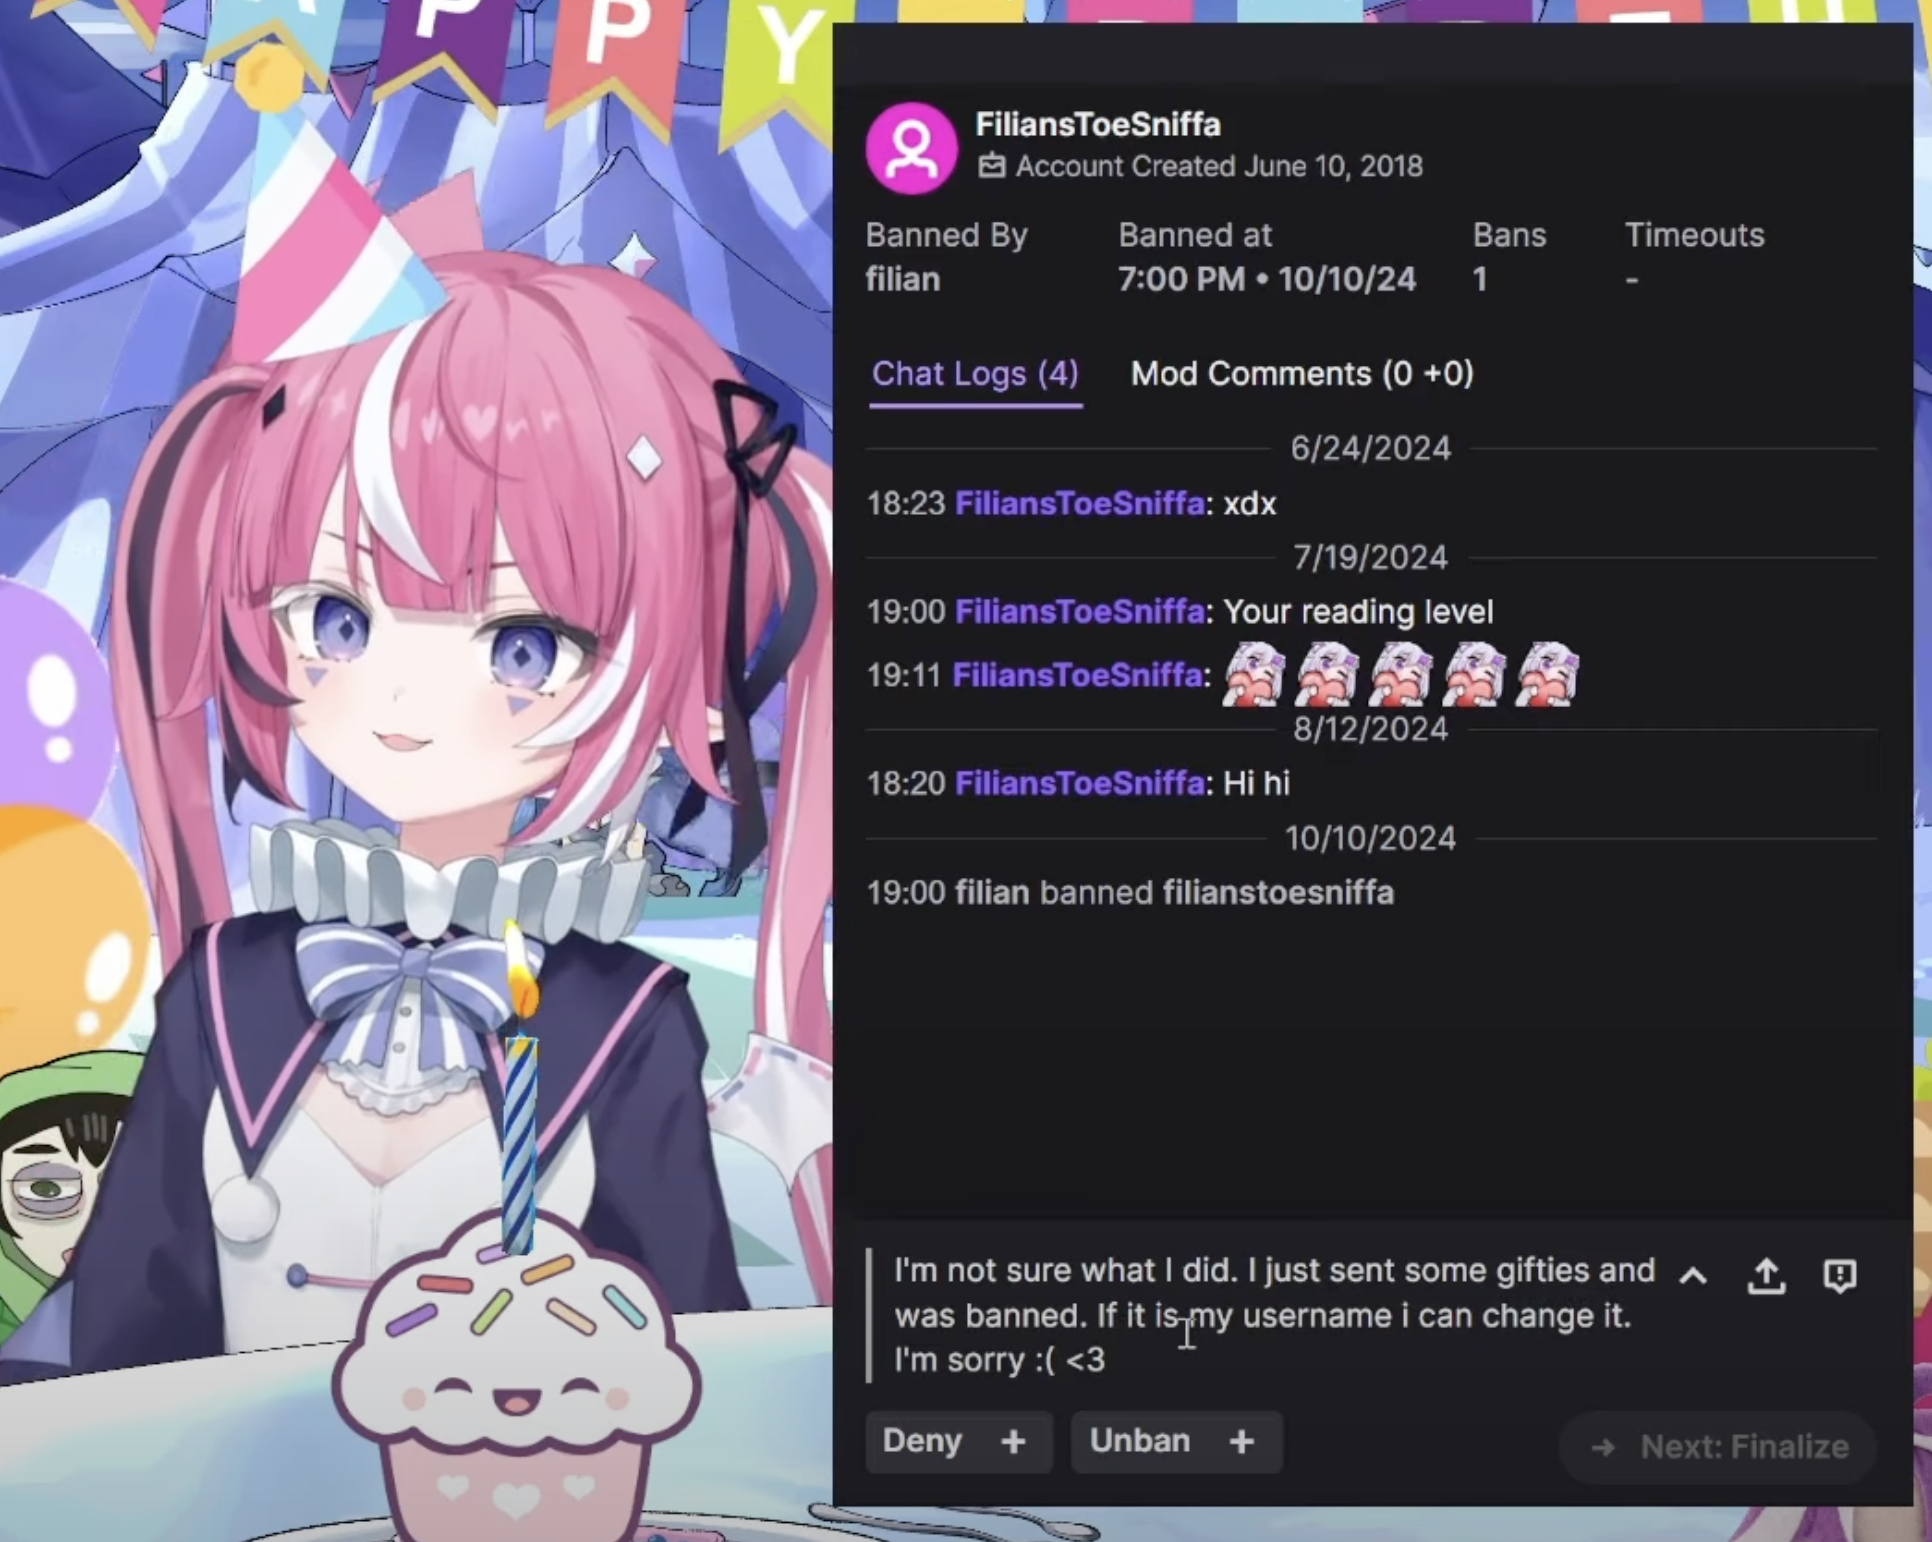Click username on Your reading level message

pyautogui.click(x=1079, y=611)
